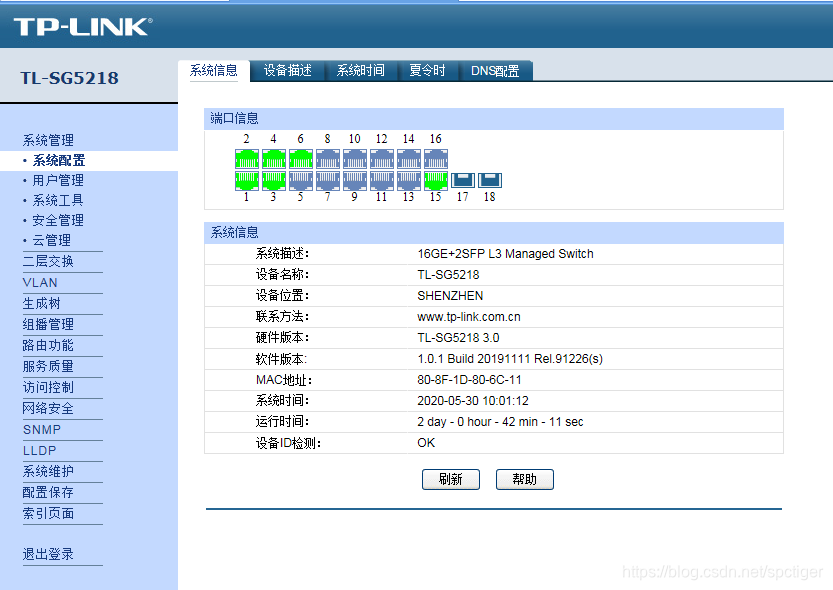Select port 9 icon in port panel
The height and width of the screenshot is (590, 833).
tap(355, 181)
